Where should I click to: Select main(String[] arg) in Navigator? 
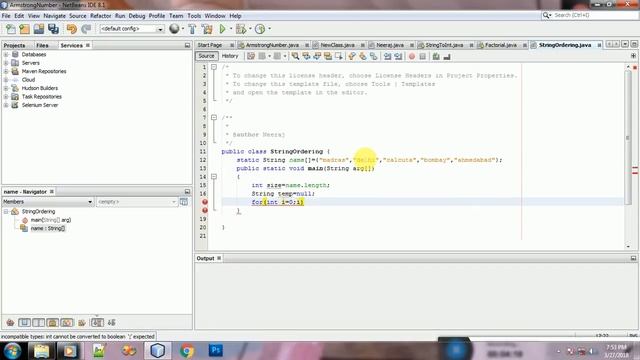51,220
